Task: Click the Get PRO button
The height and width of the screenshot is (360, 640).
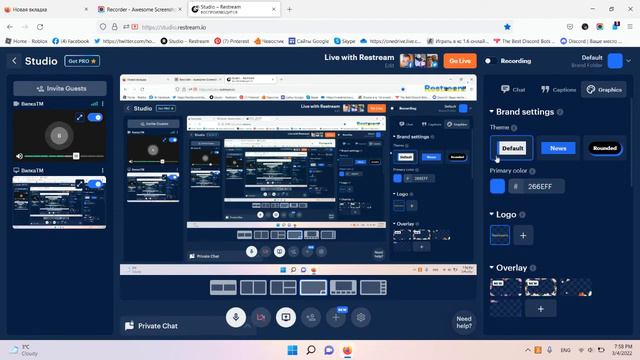Action: click(82, 61)
